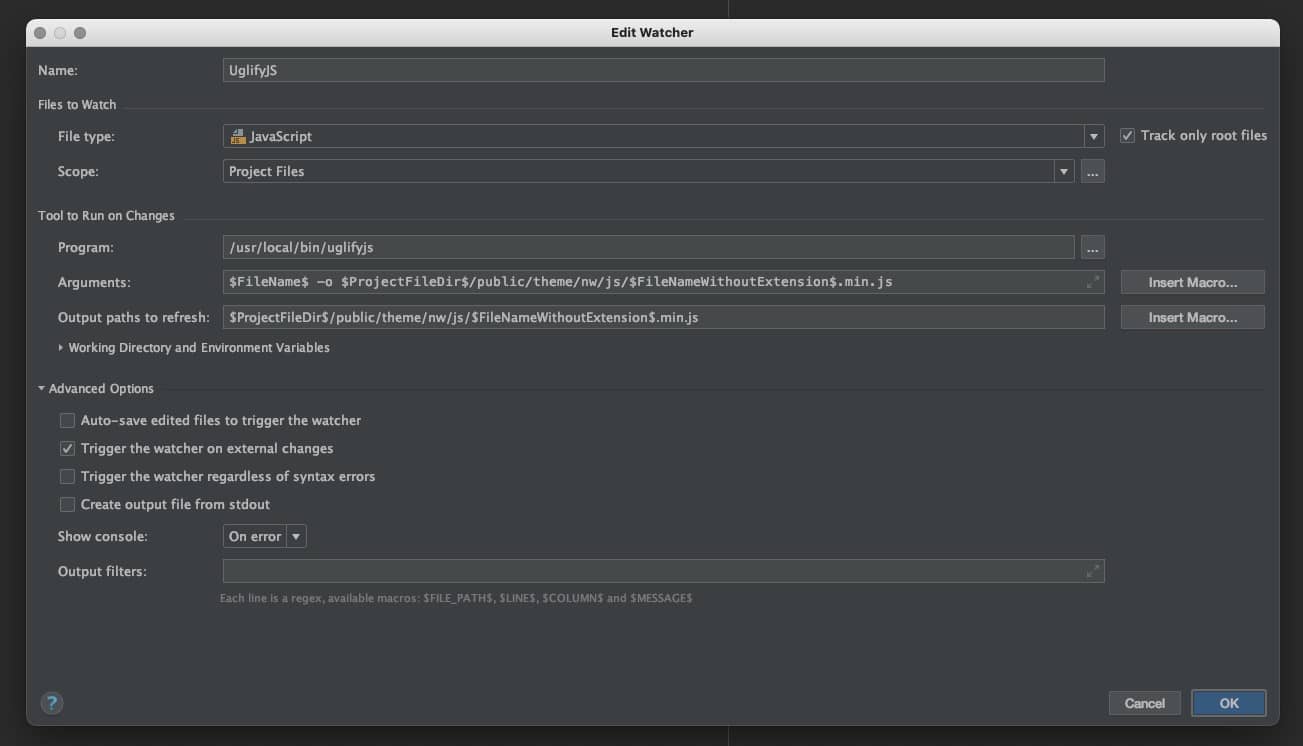The height and width of the screenshot is (746, 1303).
Task: Click the 'File type:' label
Action: (86, 136)
